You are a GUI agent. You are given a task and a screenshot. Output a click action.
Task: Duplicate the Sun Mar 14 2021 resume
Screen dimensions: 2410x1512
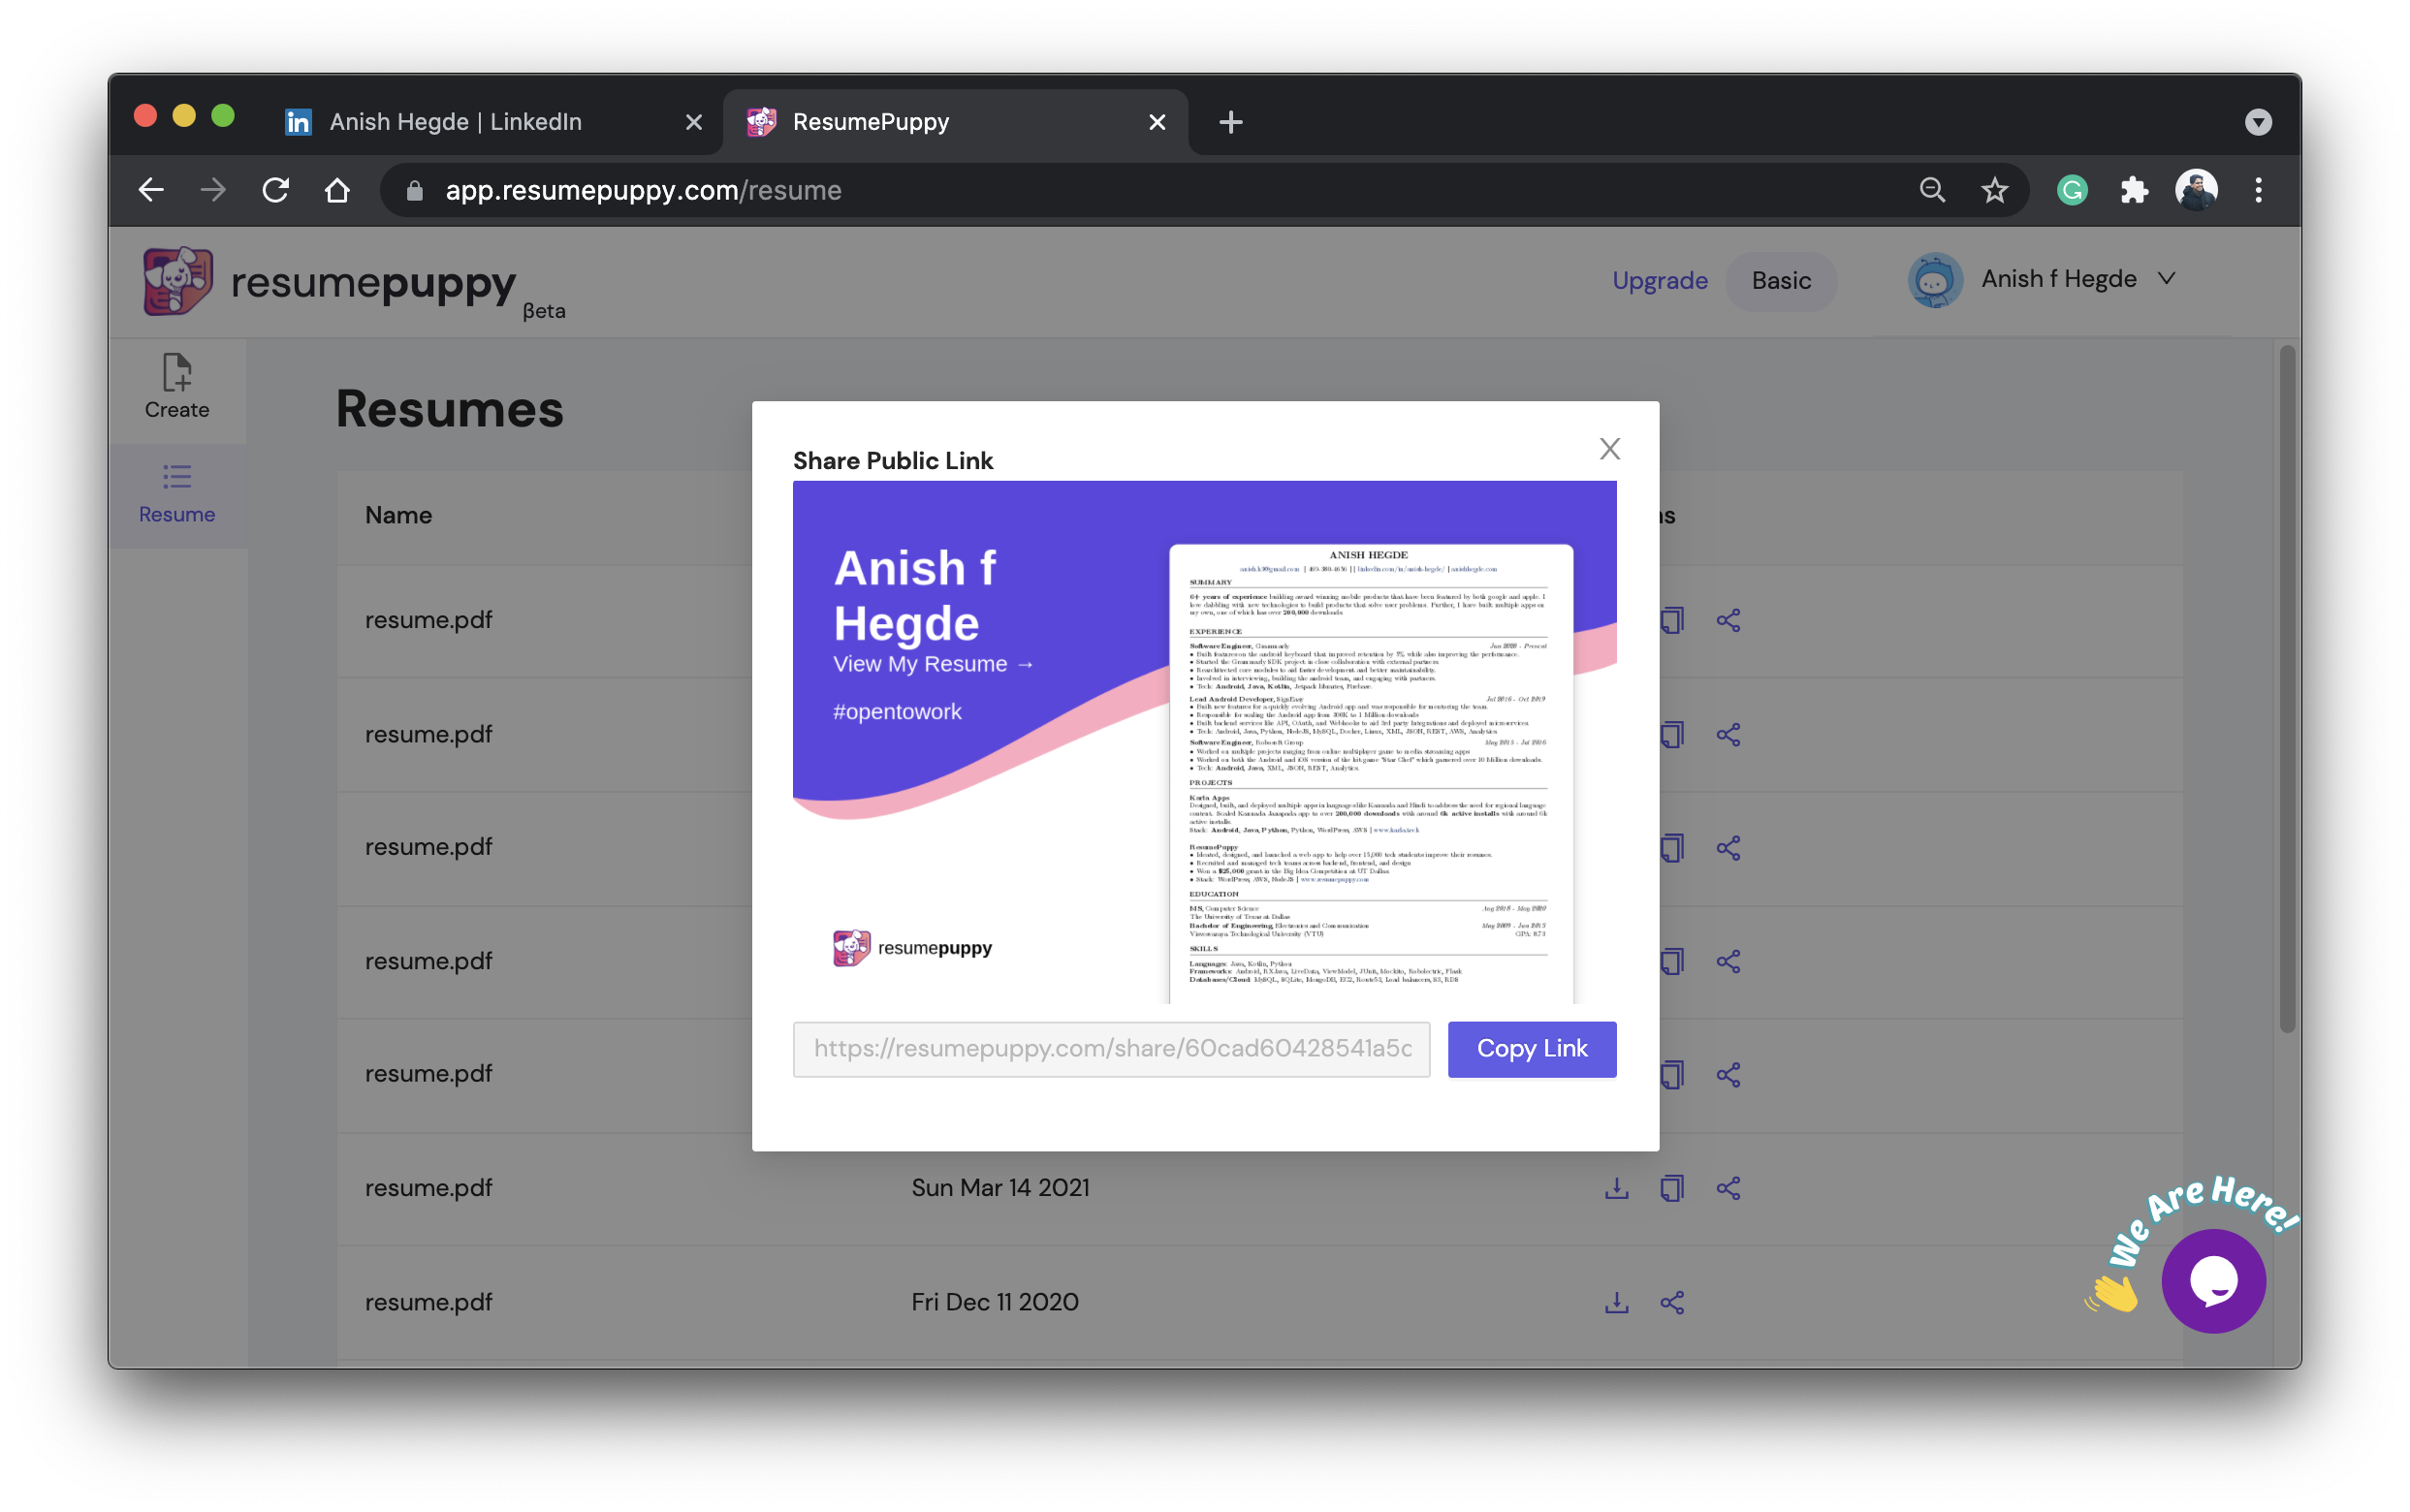coord(1671,1188)
